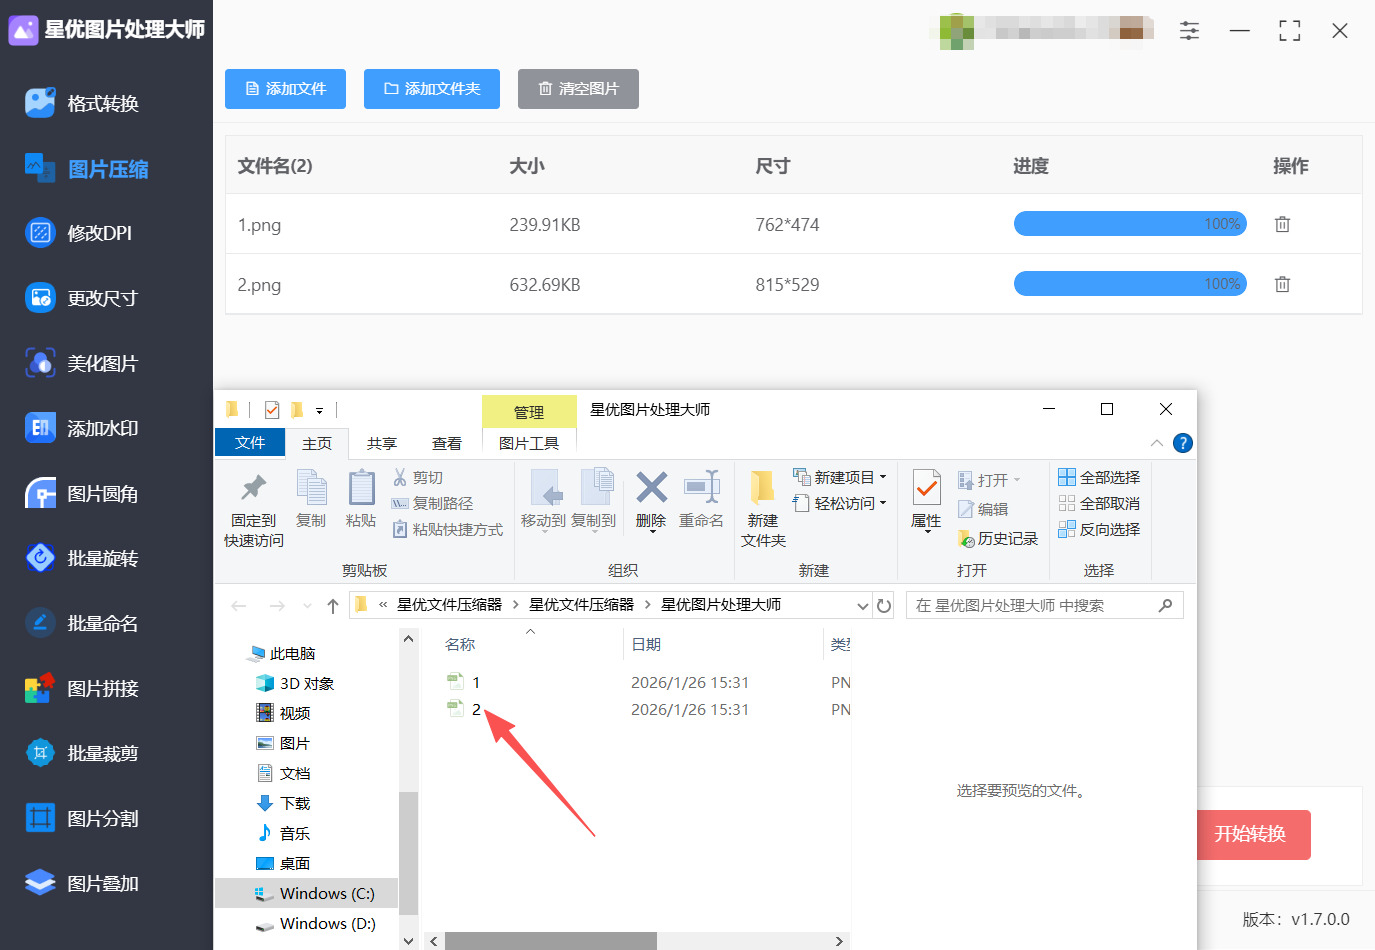Screen dimensions: 1375x950
Task: Click the 添加文件夹 button
Action: pyautogui.click(x=431, y=89)
